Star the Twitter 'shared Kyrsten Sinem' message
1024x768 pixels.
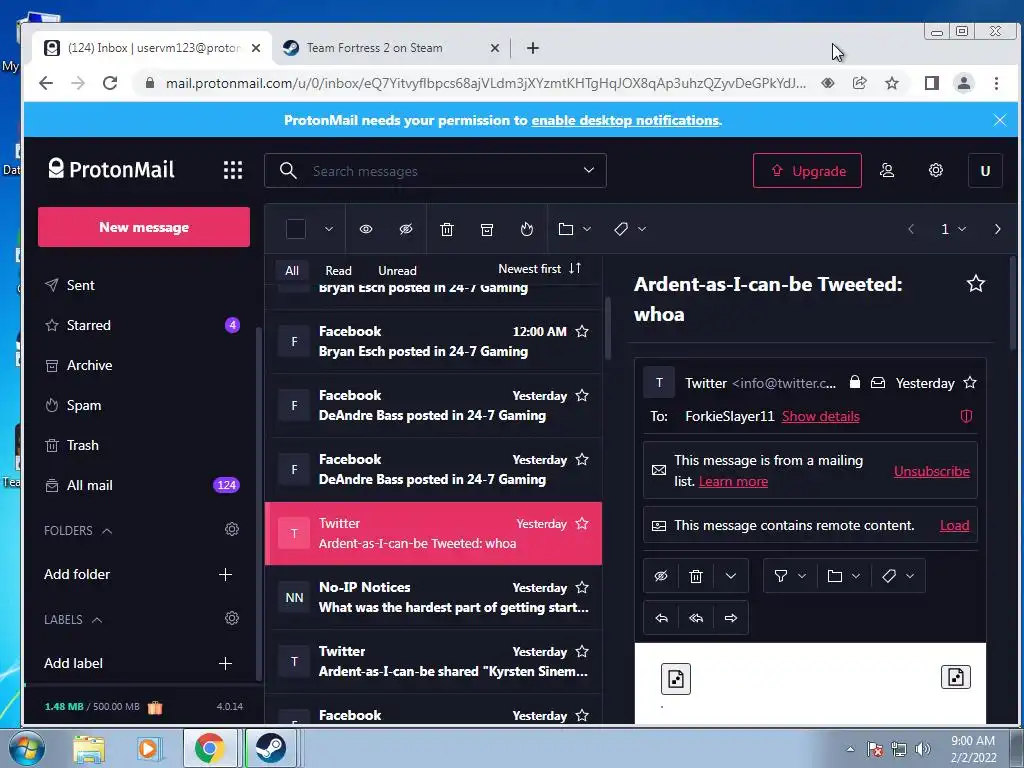click(x=582, y=651)
